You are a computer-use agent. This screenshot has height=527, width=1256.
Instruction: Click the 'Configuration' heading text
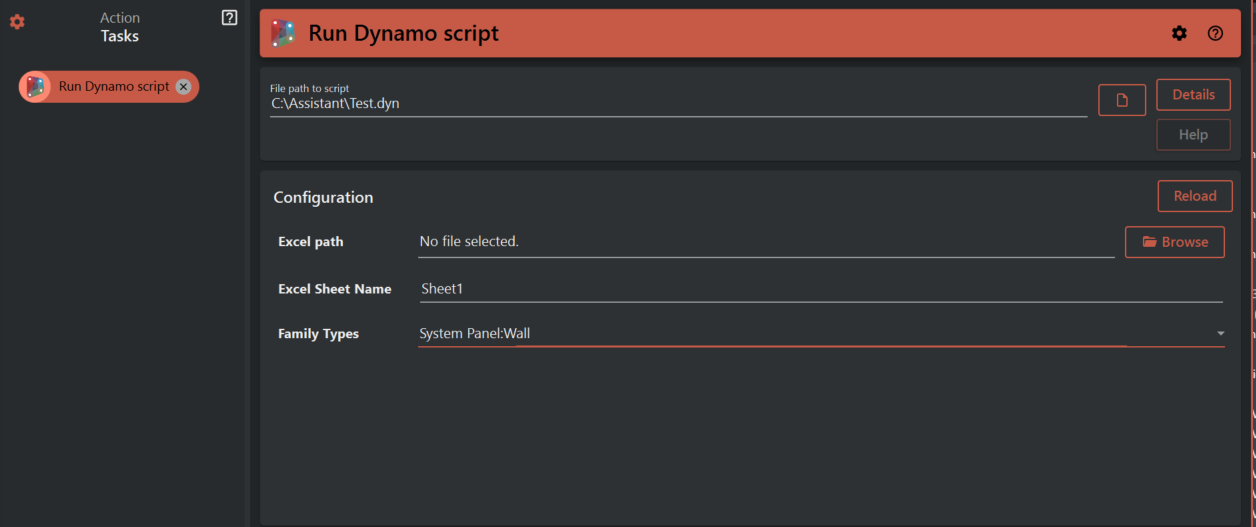[x=323, y=197]
